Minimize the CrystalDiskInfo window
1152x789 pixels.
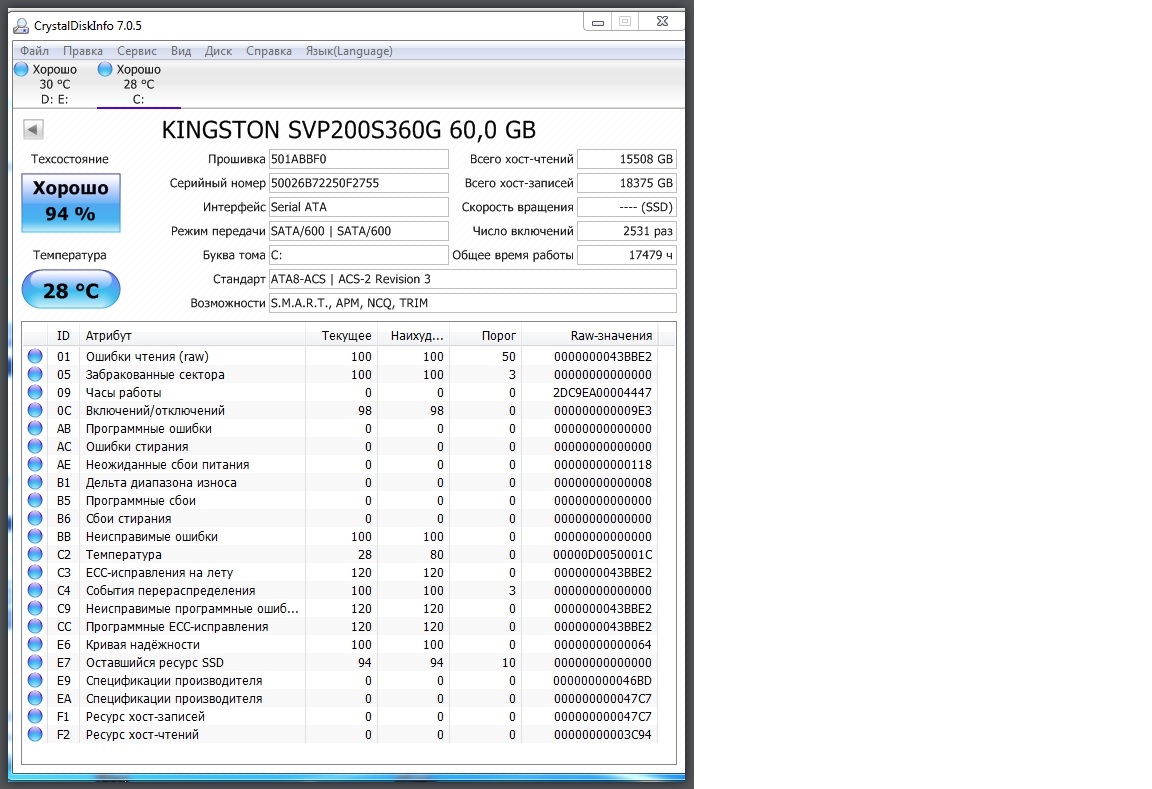[x=598, y=22]
